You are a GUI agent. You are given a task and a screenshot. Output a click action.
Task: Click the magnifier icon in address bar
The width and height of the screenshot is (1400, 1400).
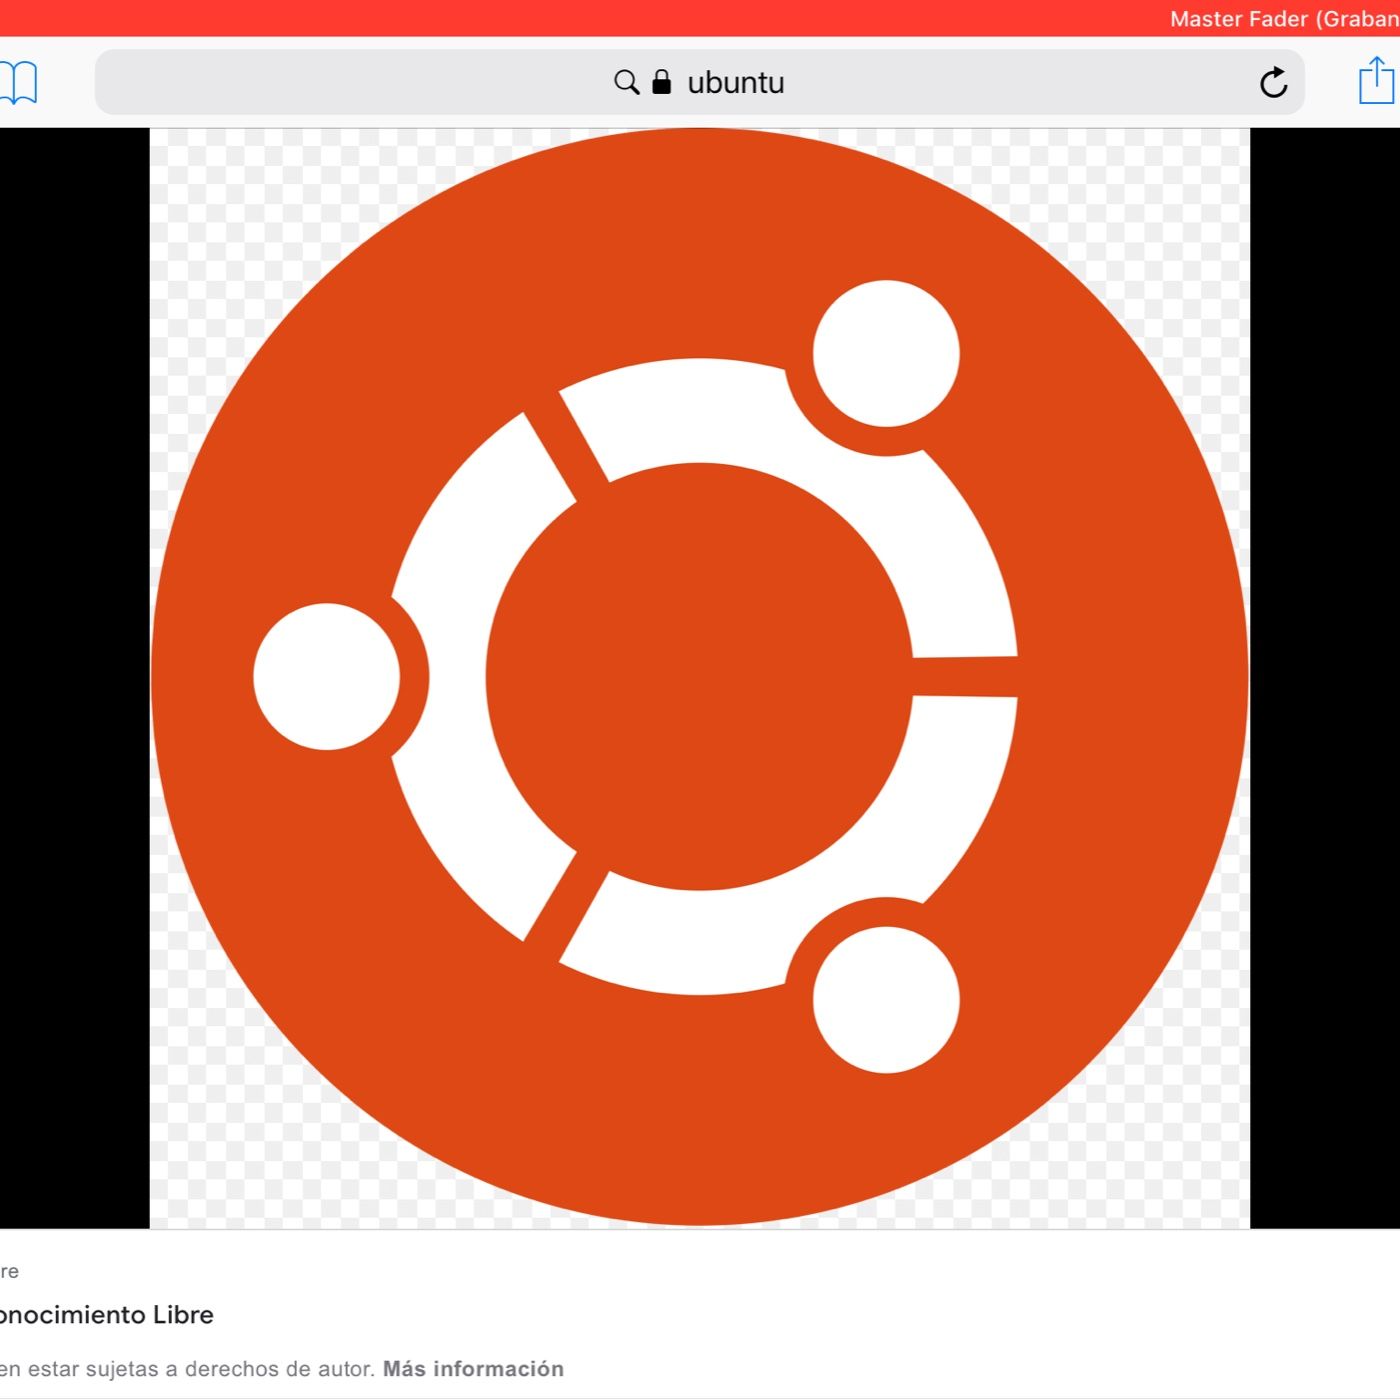[626, 82]
